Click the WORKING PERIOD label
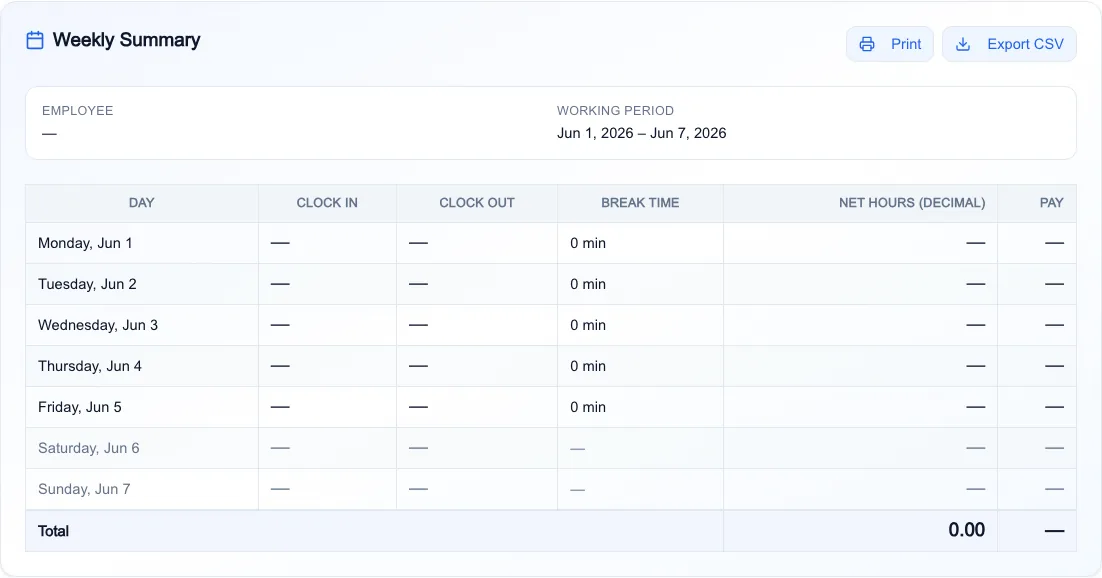 615,110
